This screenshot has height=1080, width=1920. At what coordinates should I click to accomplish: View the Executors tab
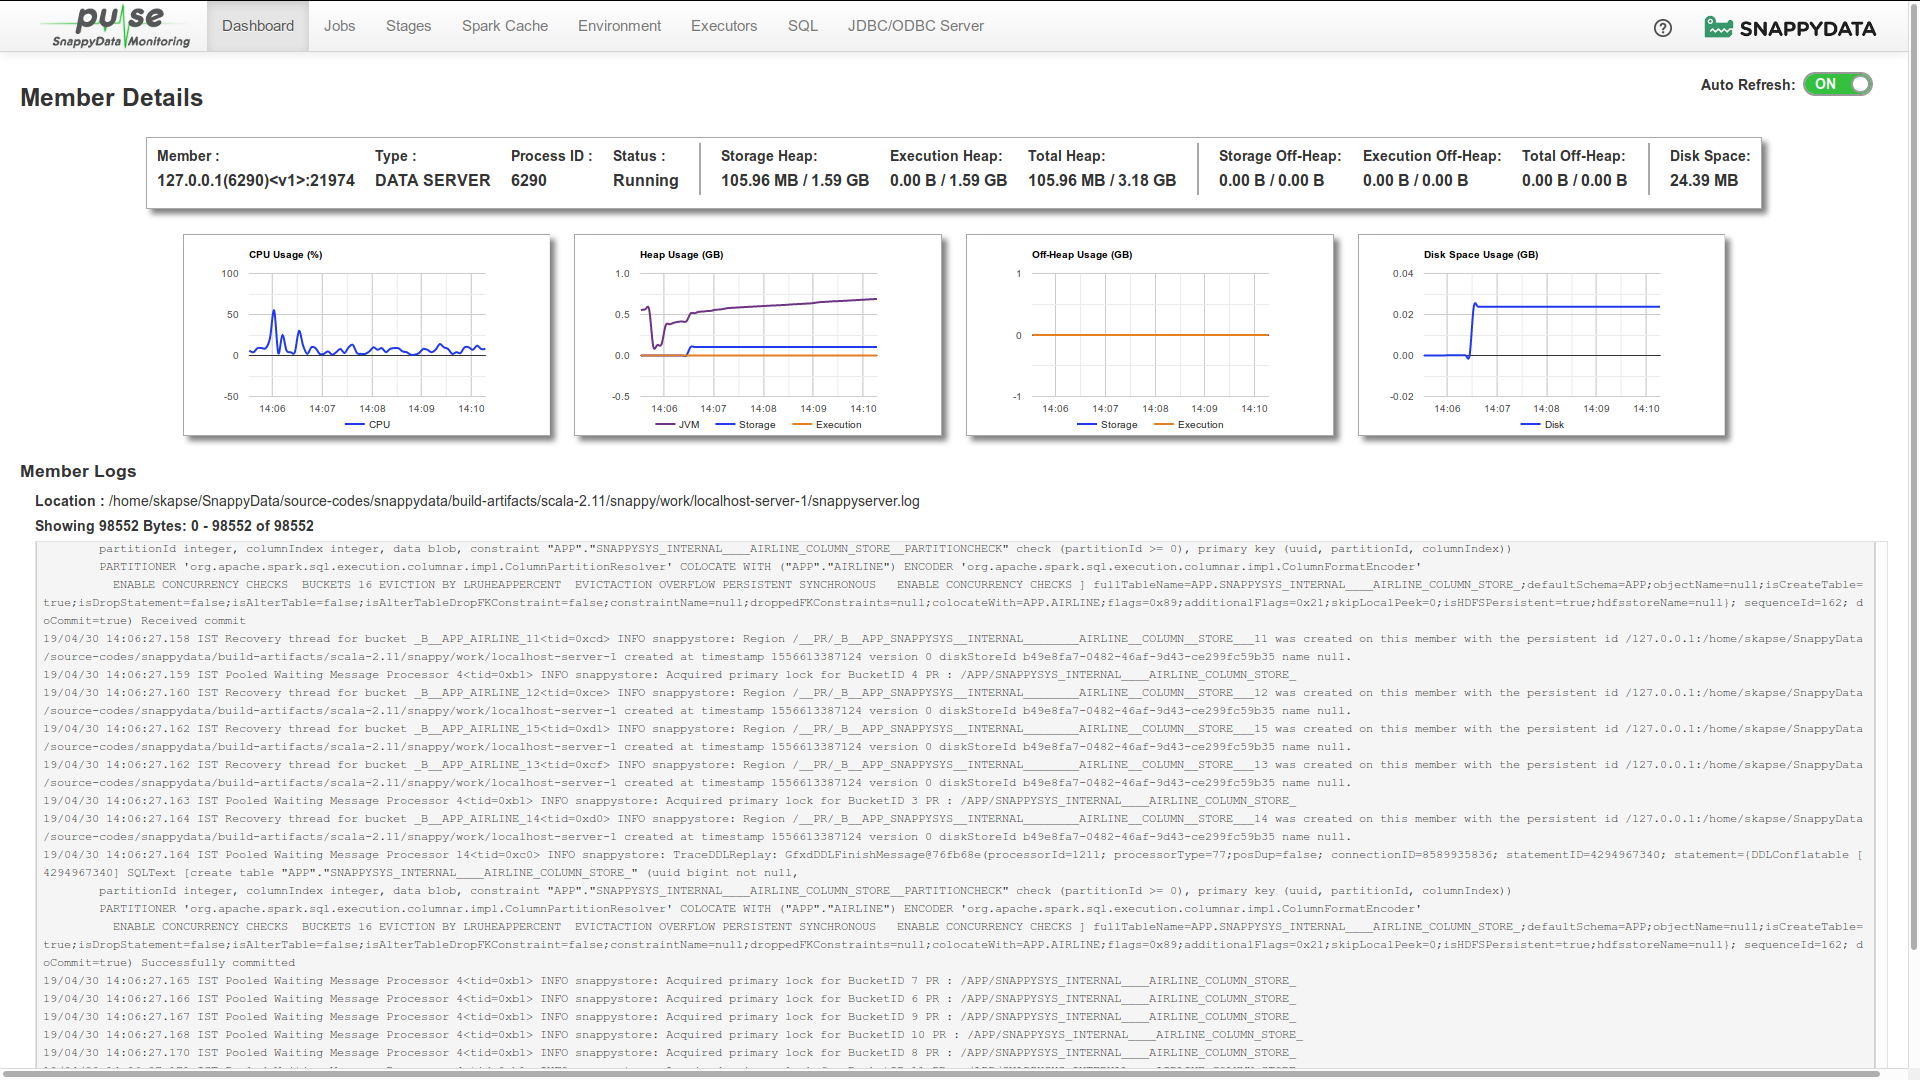(724, 26)
